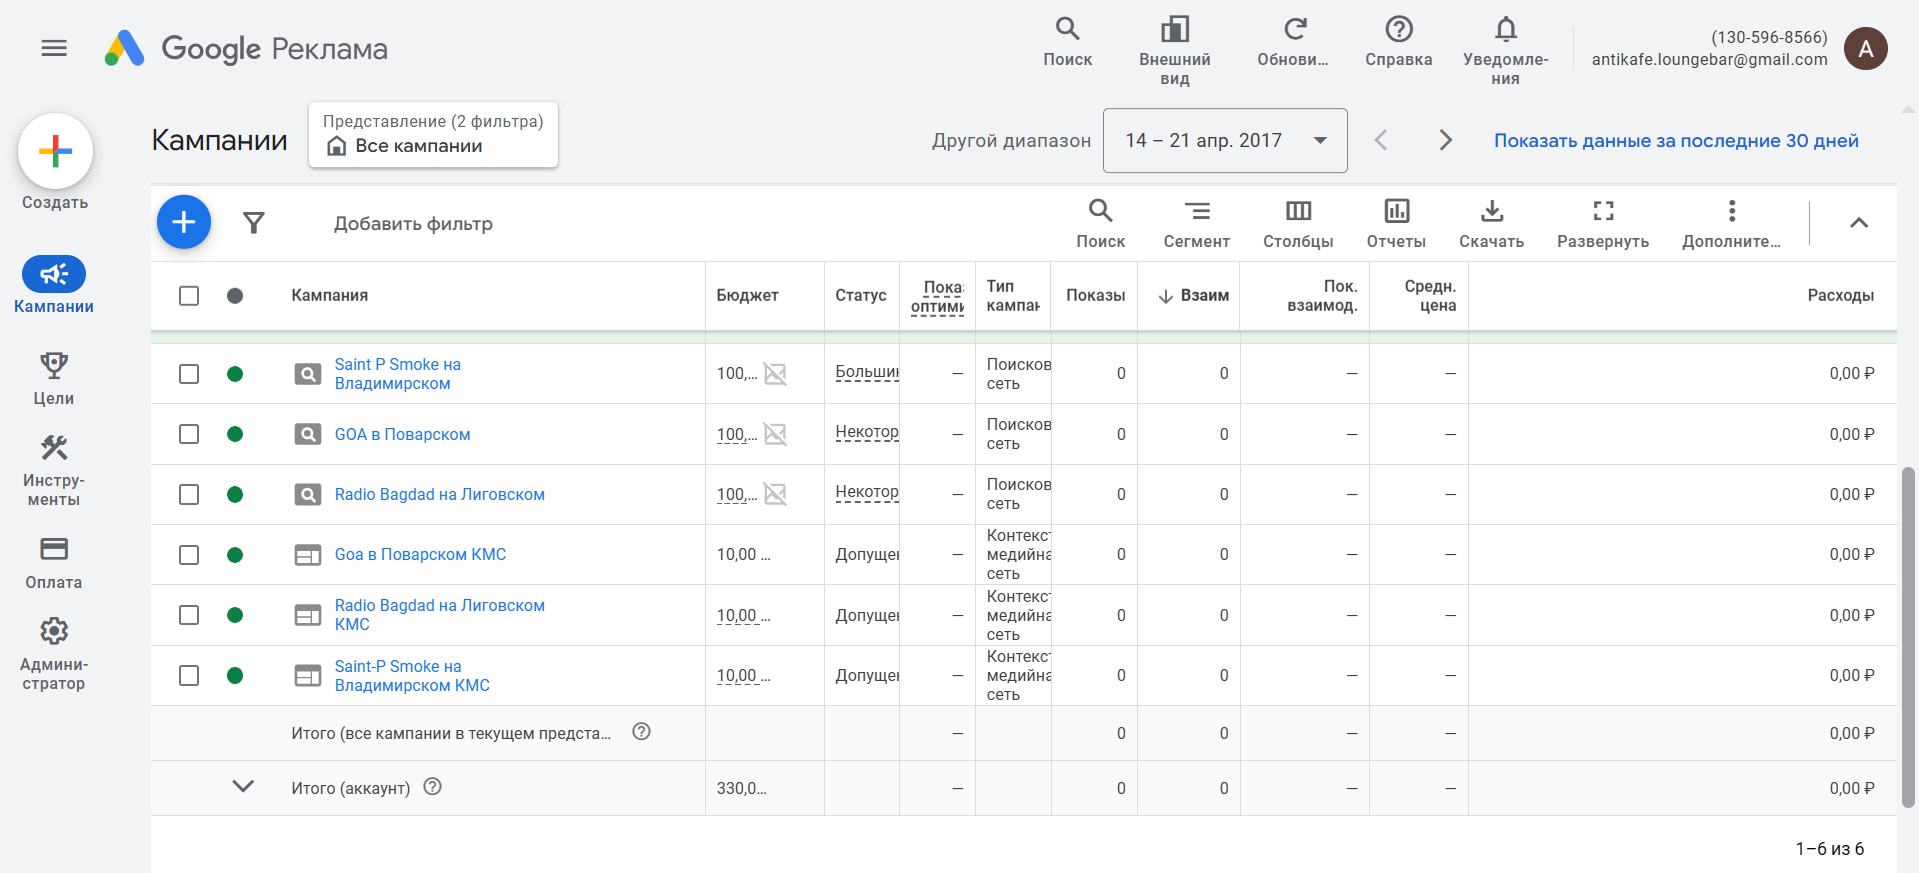Screen dimensions: 1919x873
Task: Check the Saint-P Smoke на Владимирском КМС row
Action: (x=189, y=676)
